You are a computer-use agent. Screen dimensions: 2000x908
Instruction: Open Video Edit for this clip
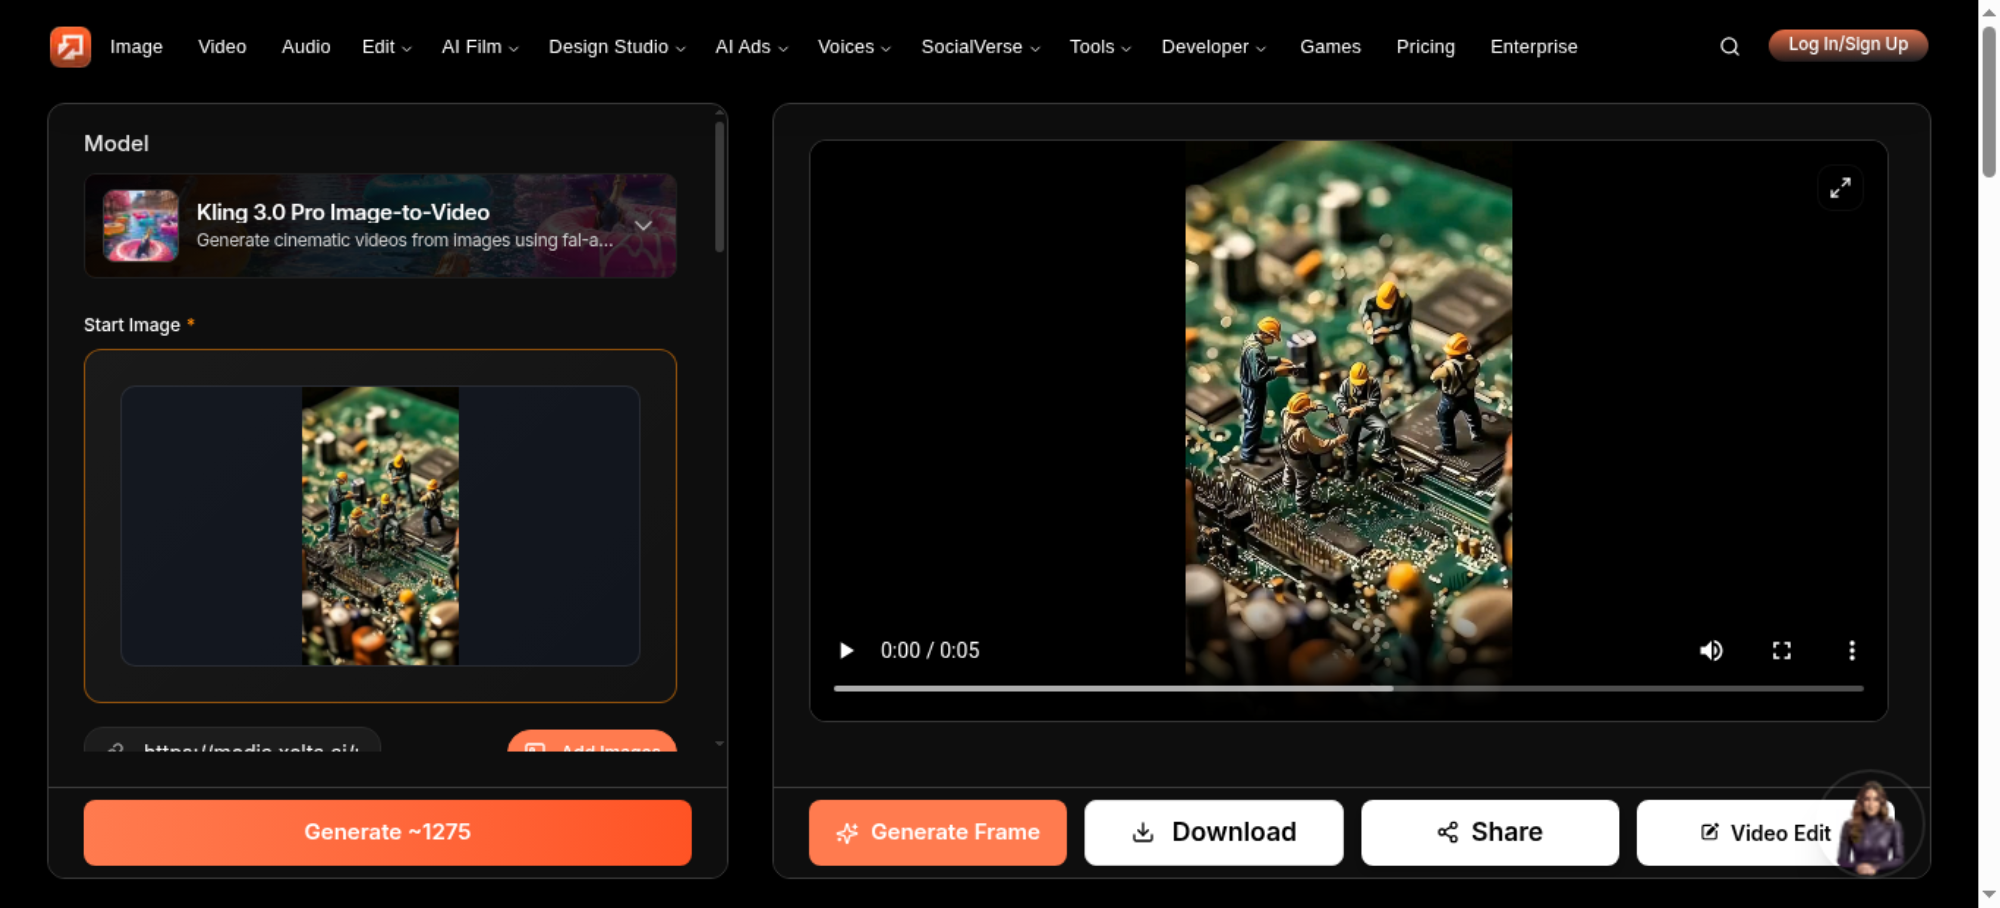coord(1765,832)
